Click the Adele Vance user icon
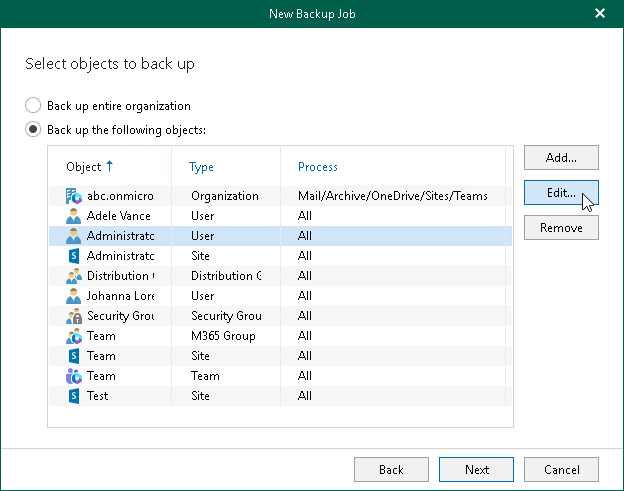Screen dimensions: 624x491 tap(72, 216)
